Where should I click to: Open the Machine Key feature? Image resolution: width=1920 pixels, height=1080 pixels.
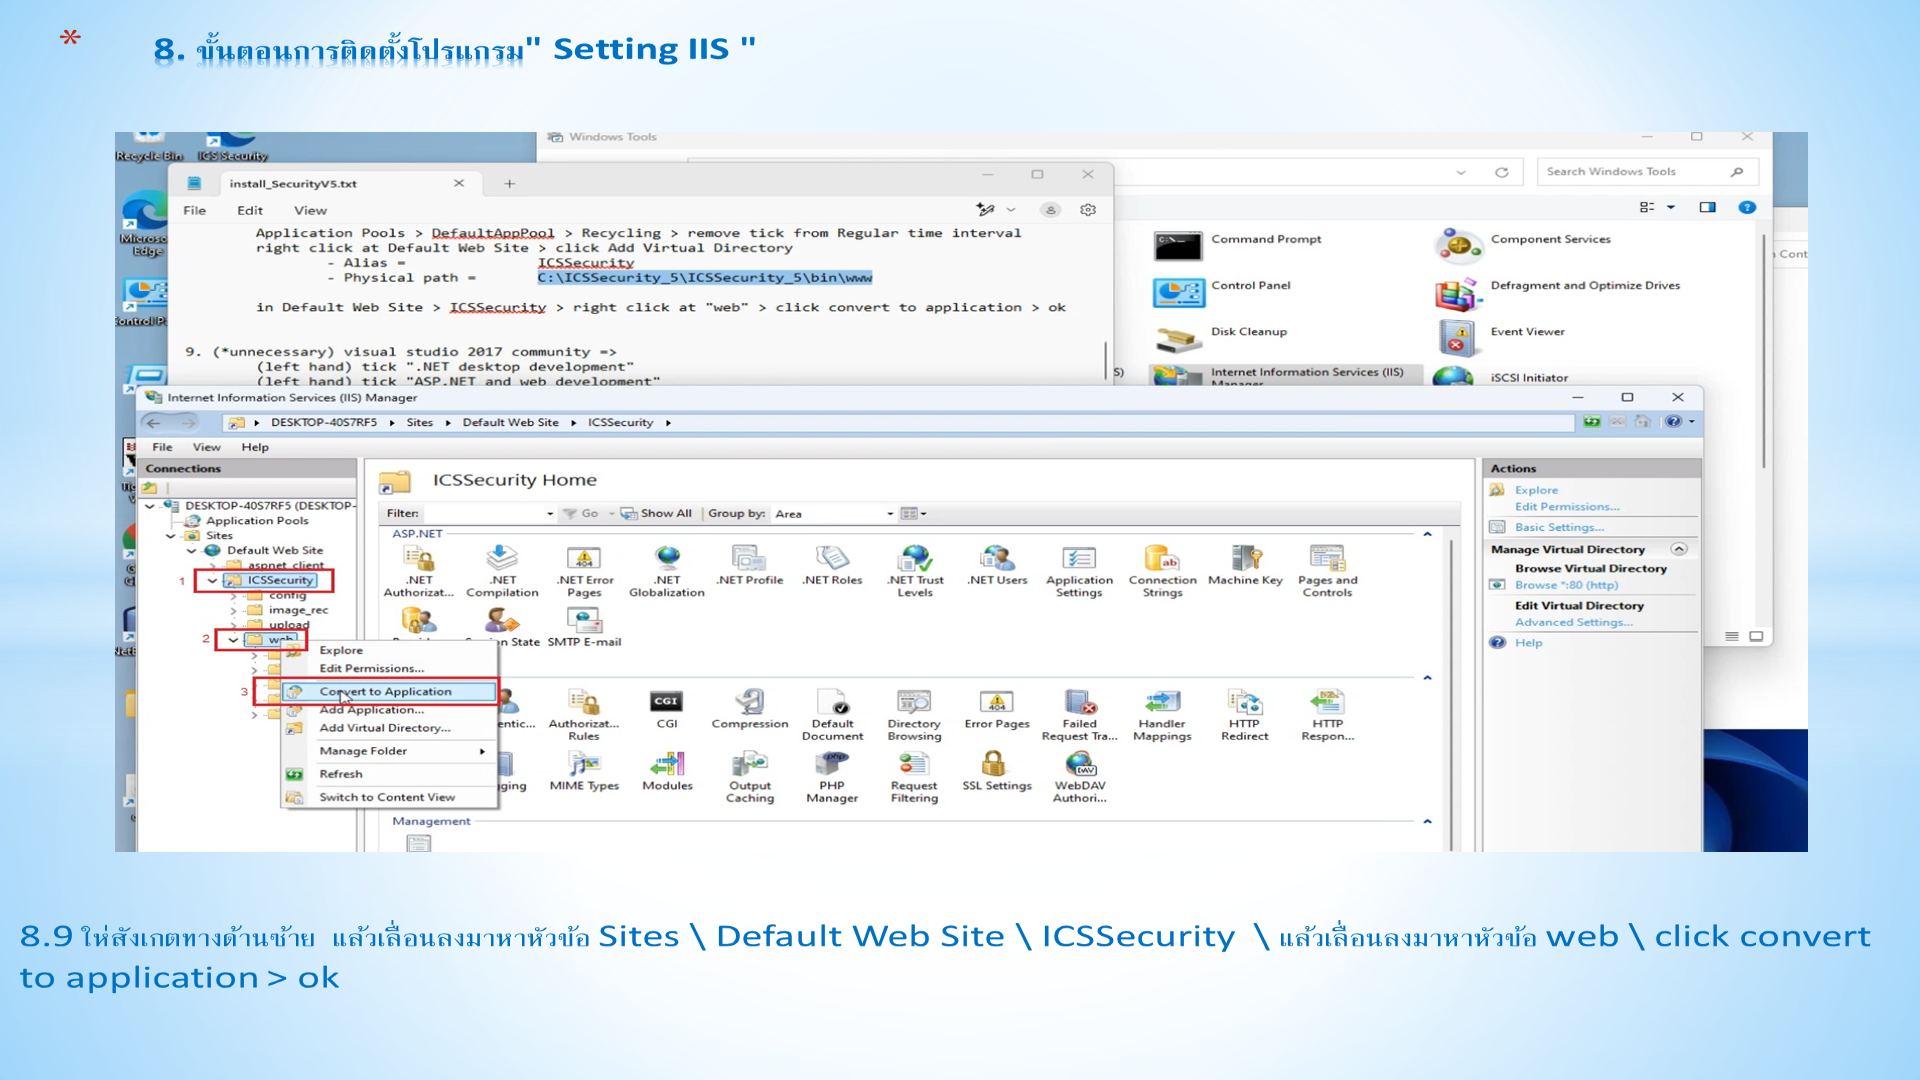tap(1245, 565)
